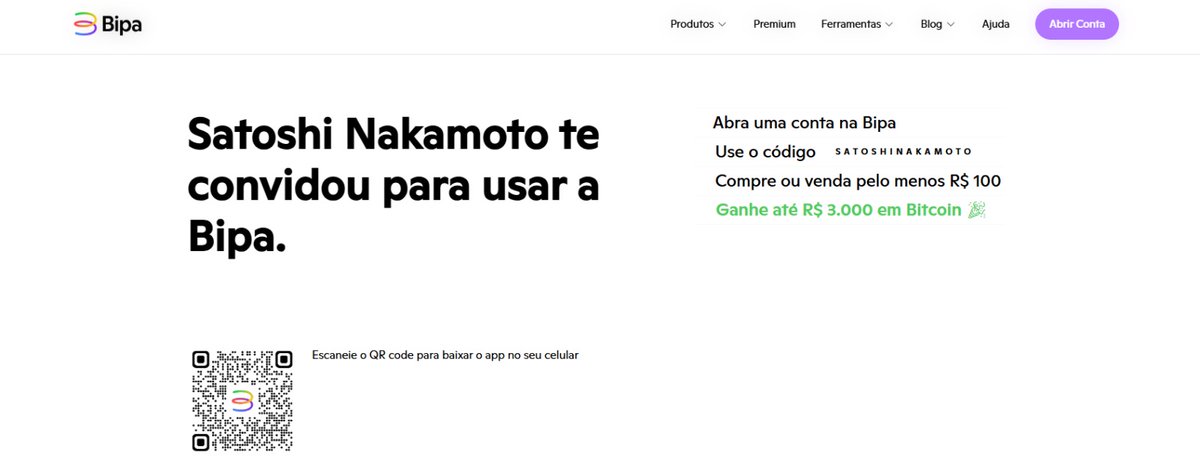
Task: Click 'Ganhe até R$ 3.000 em Bitcoin' text
Action: [x=838, y=210]
